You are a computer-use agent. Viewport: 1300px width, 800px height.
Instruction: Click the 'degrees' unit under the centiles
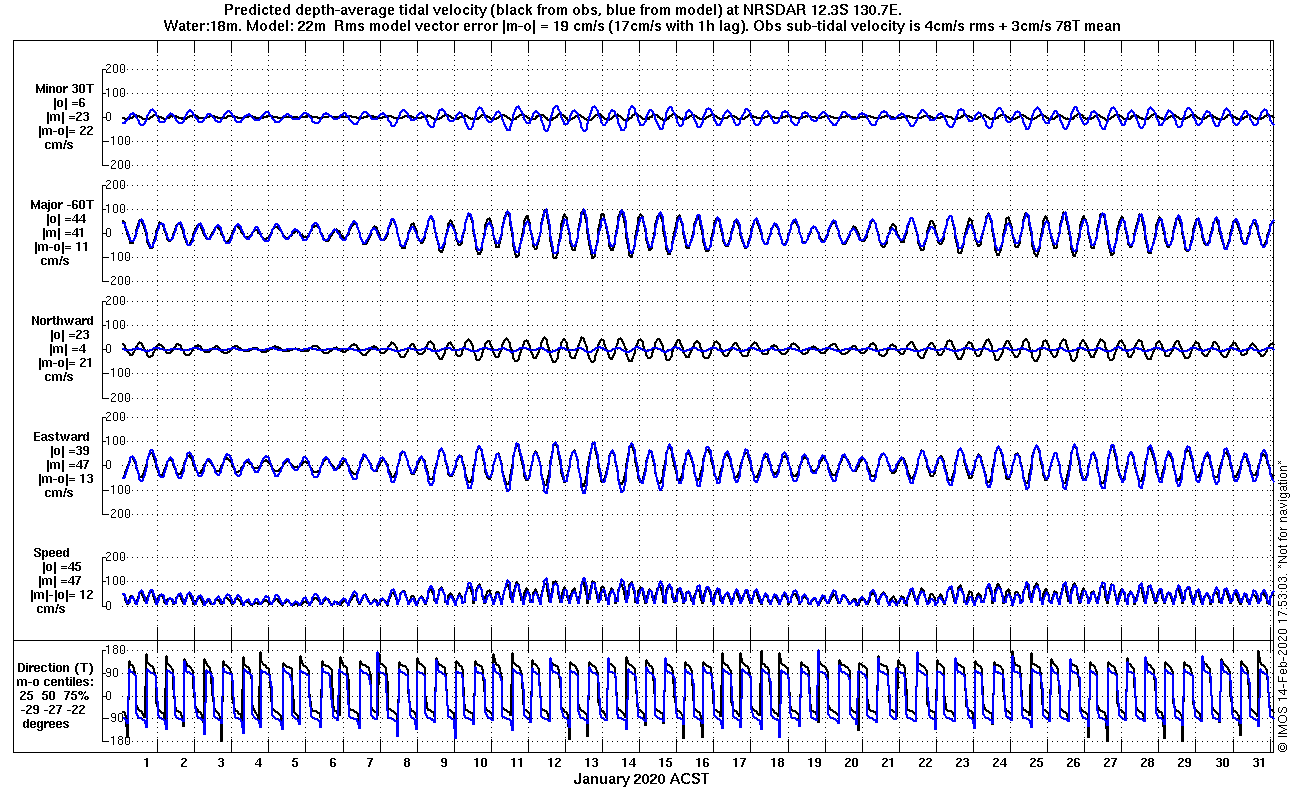pos(46,723)
